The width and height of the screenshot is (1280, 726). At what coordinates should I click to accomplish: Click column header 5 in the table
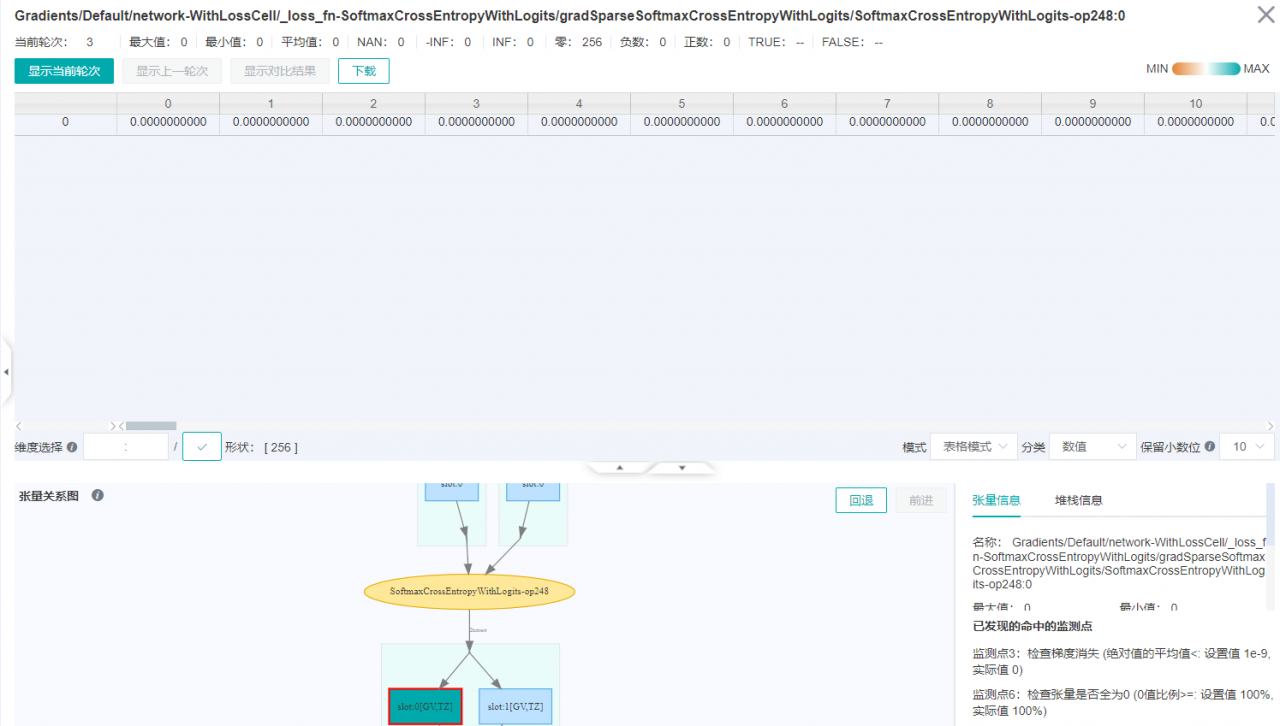tap(682, 104)
